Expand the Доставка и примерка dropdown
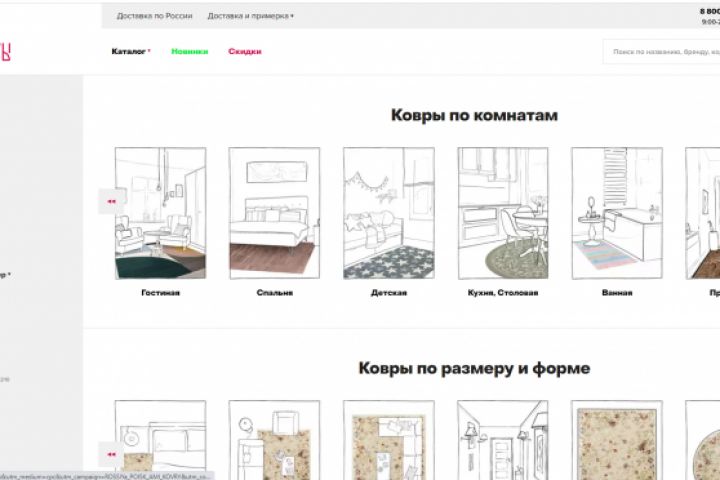Screen dimensions: 720x480 [x=250, y=16]
